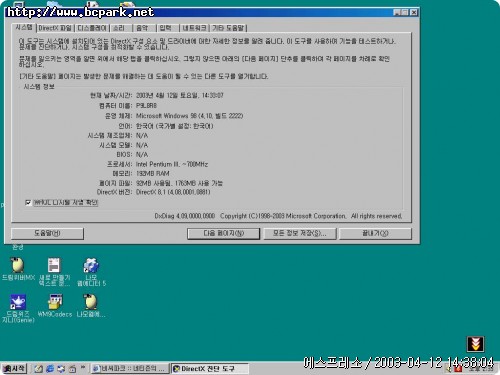This screenshot has width=500, height=375.
Task: Click the 시스템 정보 group label
Action: click(39, 87)
